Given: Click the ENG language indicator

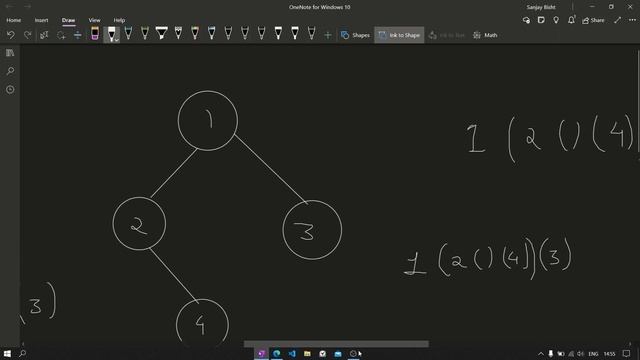Looking at the screenshot, I should pos(593,354).
